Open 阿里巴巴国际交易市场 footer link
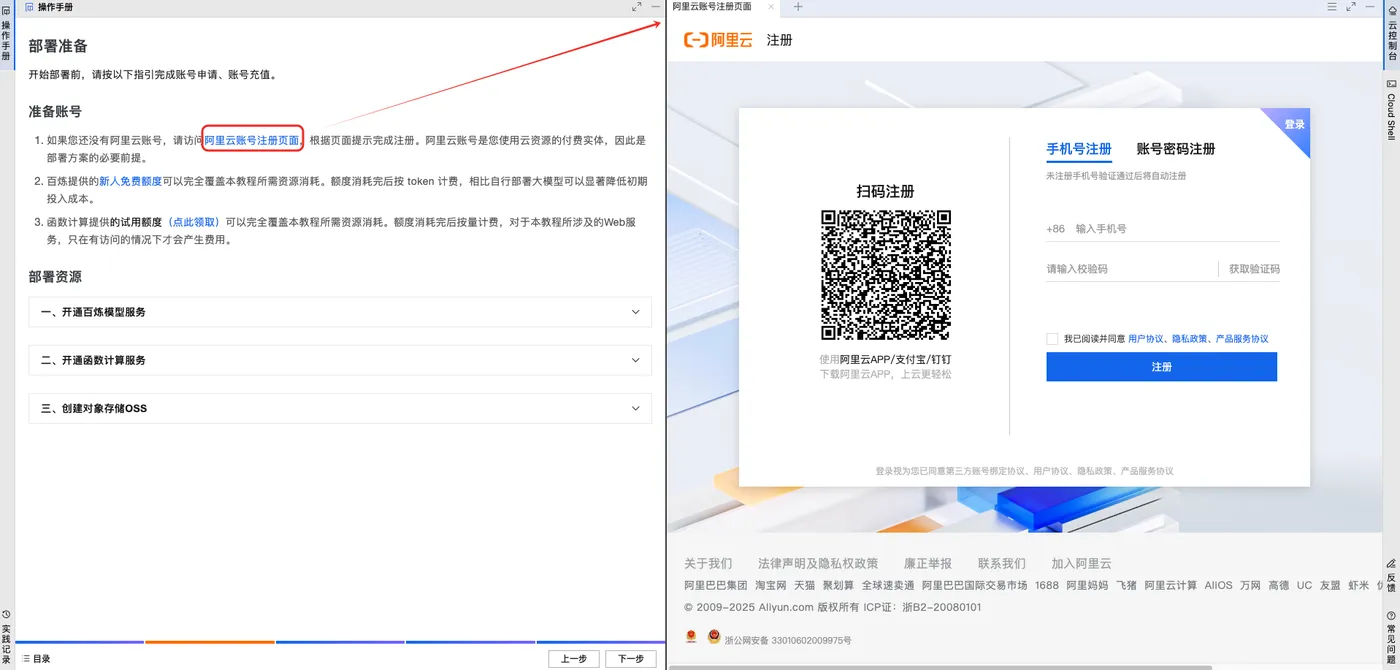 point(975,586)
